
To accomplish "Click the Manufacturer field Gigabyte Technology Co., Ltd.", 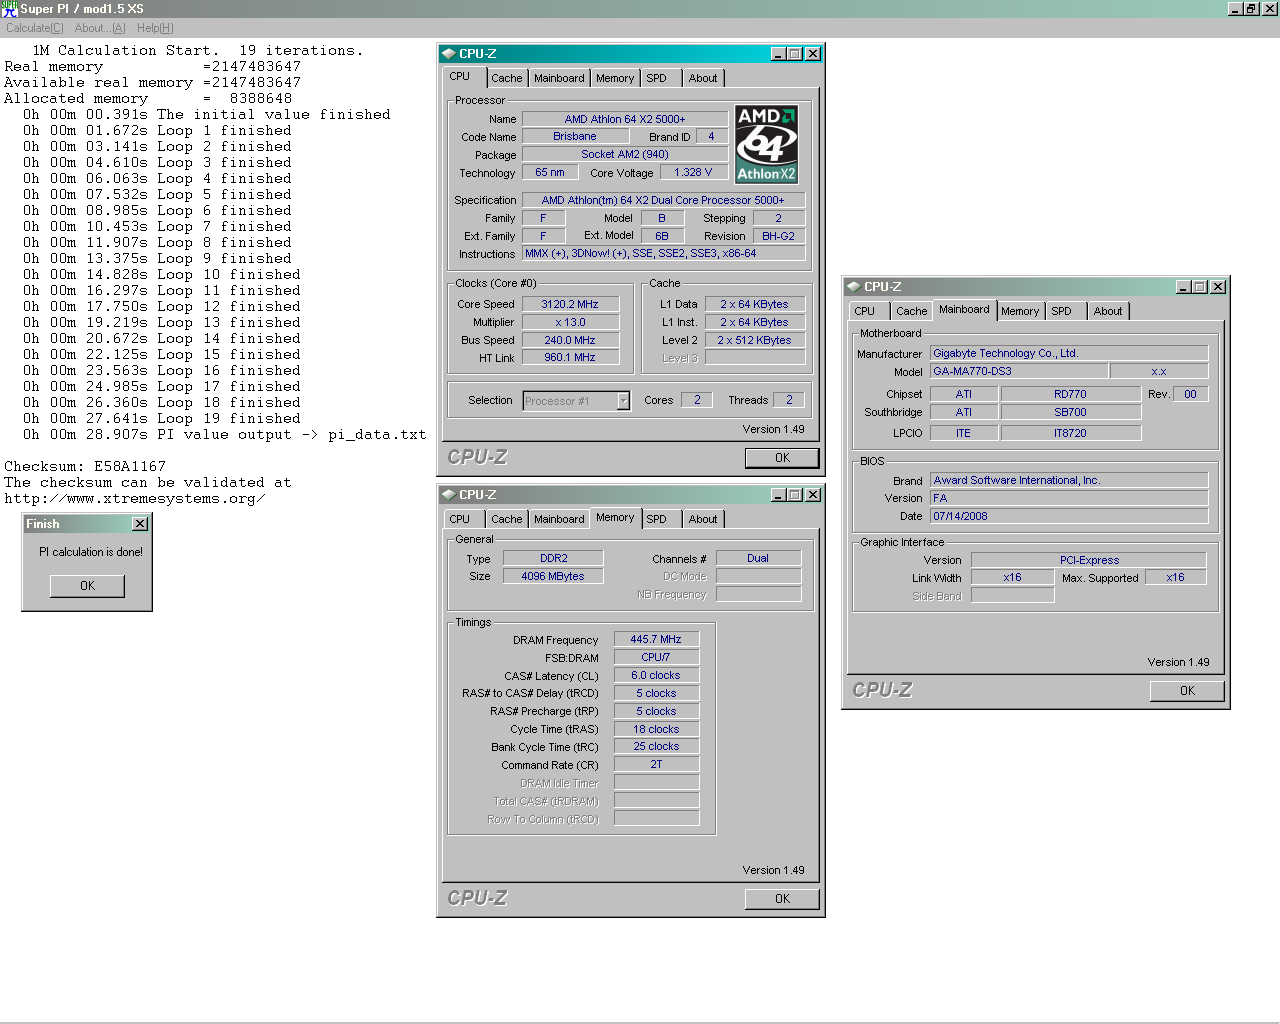I will tap(1069, 354).
